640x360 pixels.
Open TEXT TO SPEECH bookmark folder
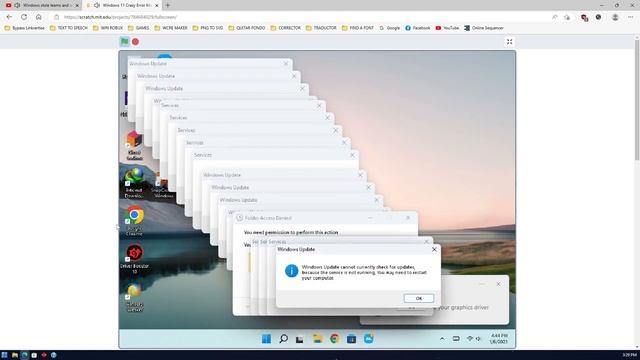pyautogui.click(x=69, y=28)
